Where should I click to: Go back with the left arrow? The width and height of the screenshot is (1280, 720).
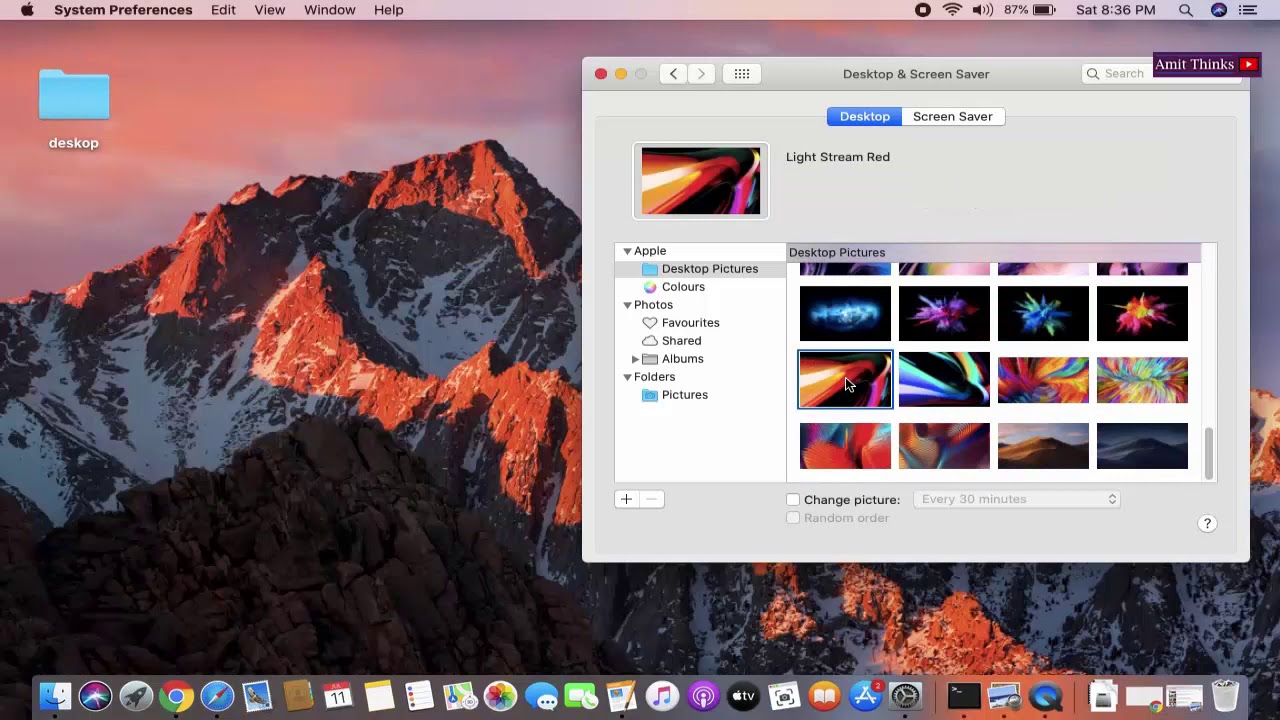(x=673, y=74)
